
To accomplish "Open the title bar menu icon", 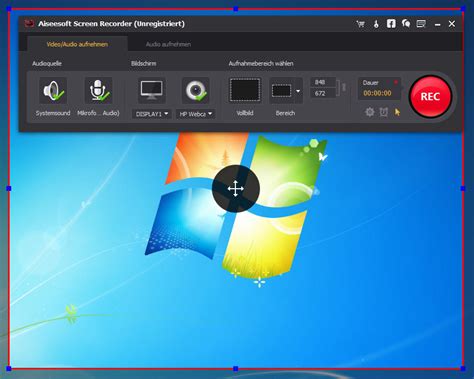I will [x=421, y=24].
